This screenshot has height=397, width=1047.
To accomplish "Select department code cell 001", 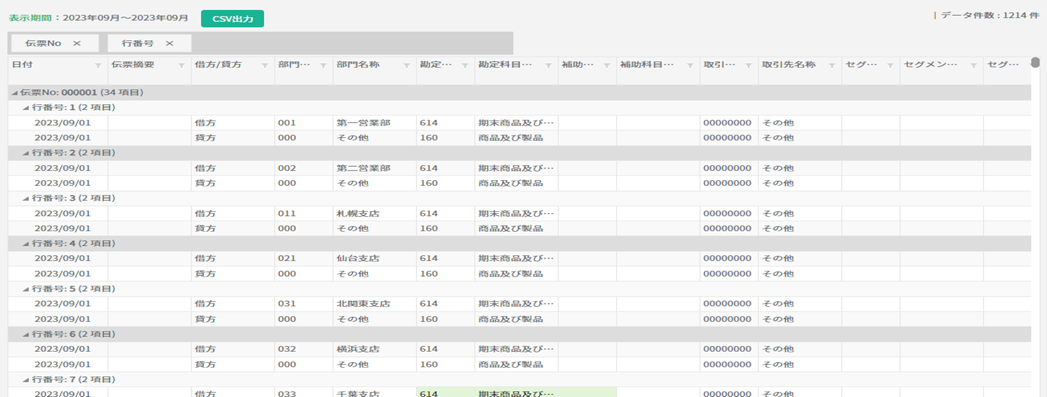I will pos(304,123).
